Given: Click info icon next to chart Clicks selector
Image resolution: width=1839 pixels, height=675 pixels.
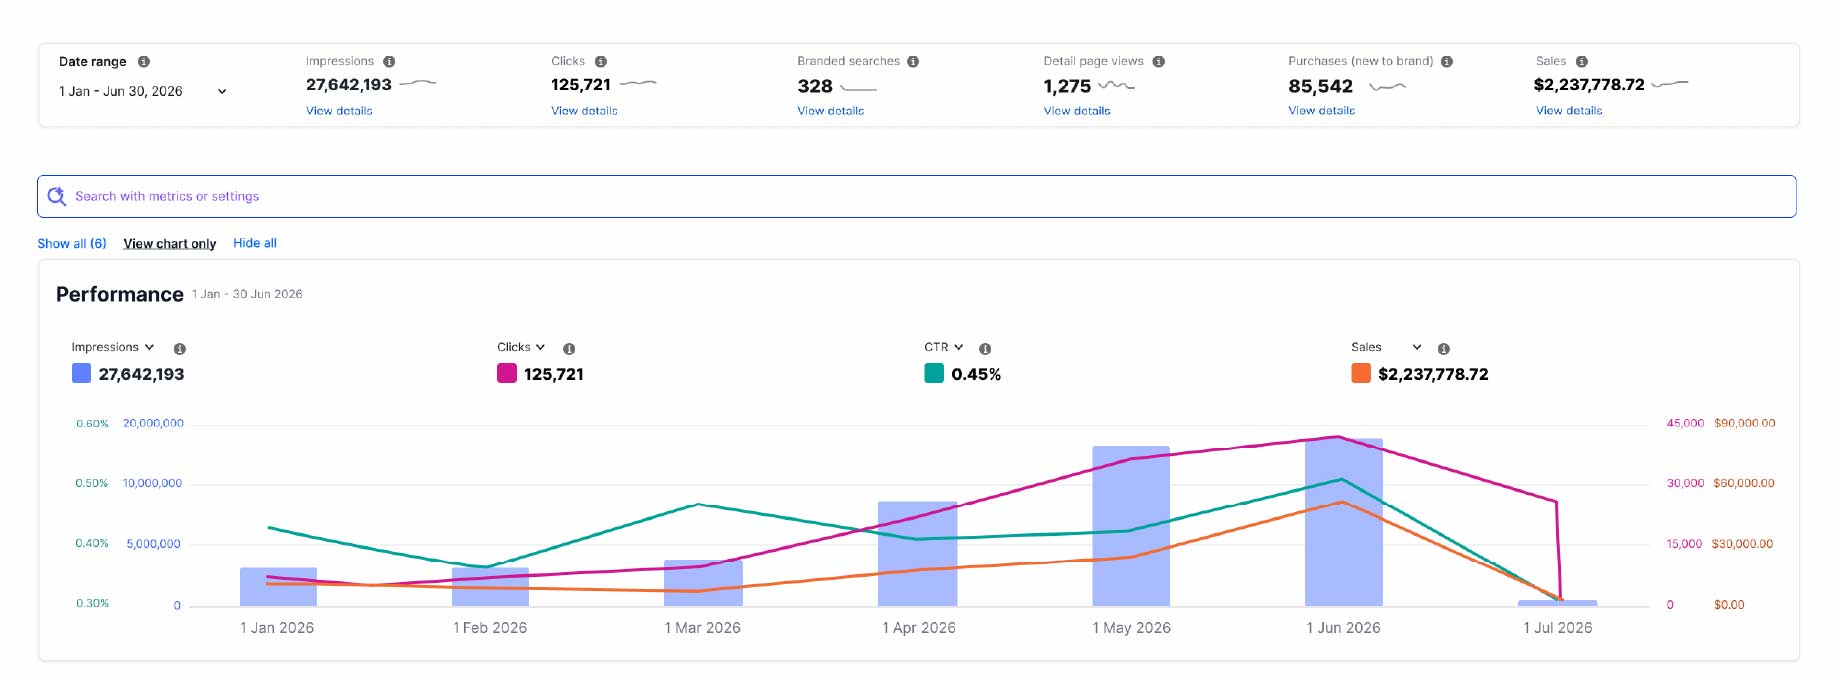Looking at the screenshot, I should click(x=569, y=349).
